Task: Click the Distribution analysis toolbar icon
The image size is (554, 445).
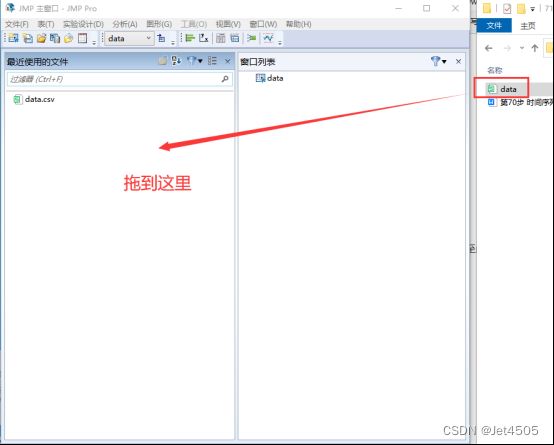Action: [190, 38]
